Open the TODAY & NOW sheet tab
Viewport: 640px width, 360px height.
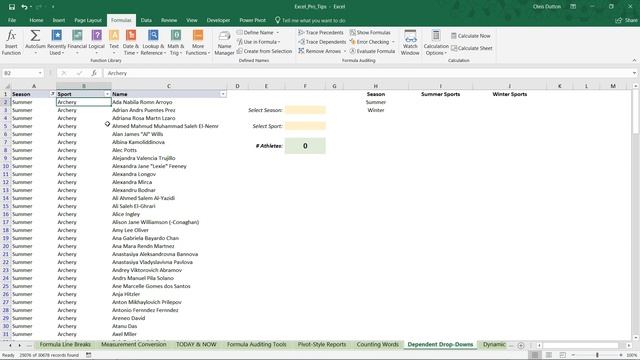[196, 344]
